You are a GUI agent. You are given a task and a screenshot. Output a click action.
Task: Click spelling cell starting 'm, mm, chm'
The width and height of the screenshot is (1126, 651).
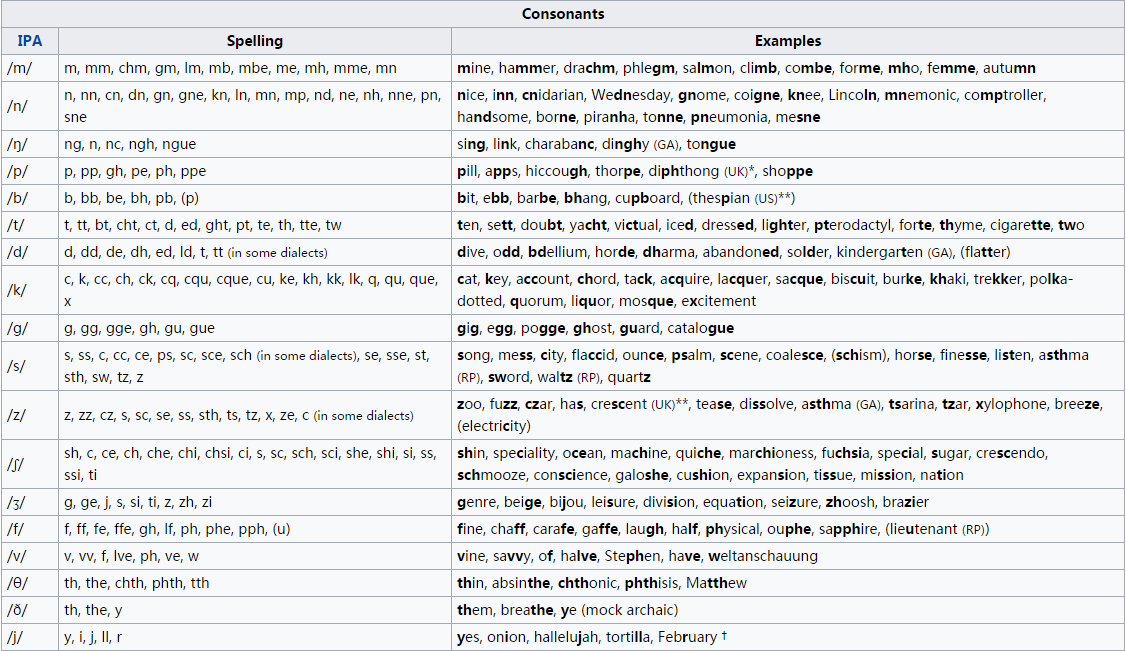[x=255, y=68]
